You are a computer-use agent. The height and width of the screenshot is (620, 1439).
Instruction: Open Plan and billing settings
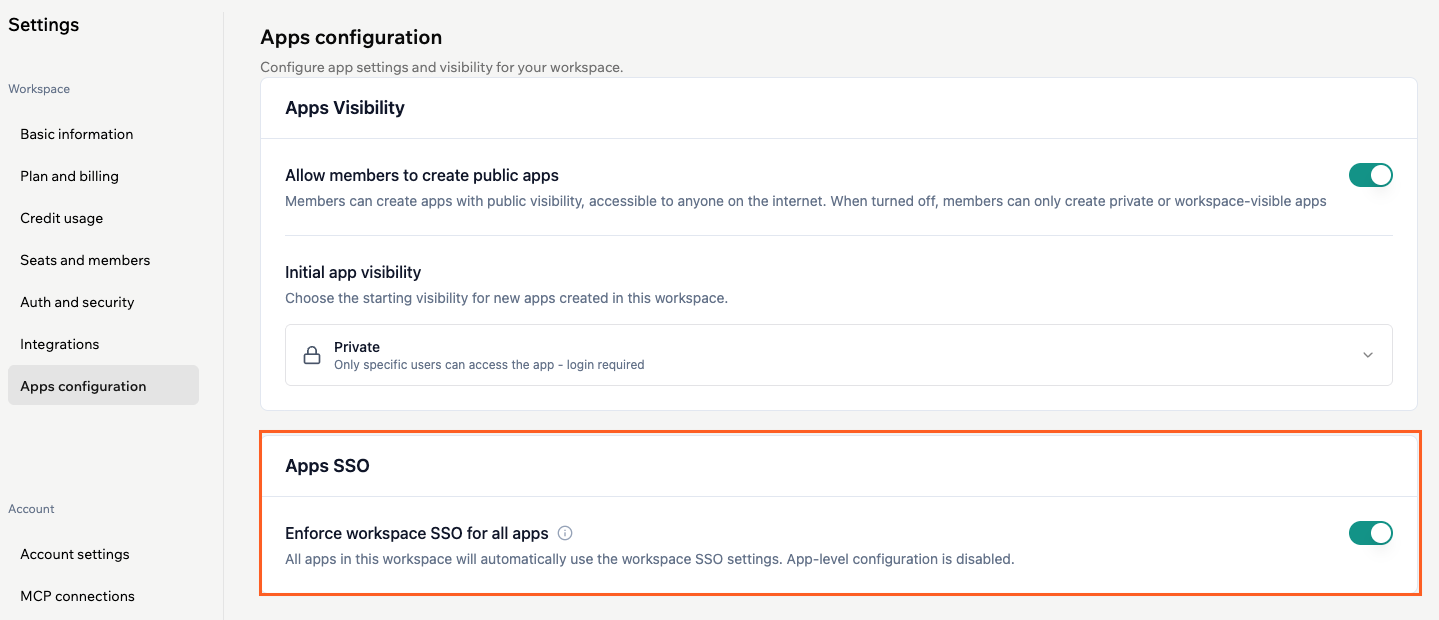pyautogui.click(x=69, y=175)
